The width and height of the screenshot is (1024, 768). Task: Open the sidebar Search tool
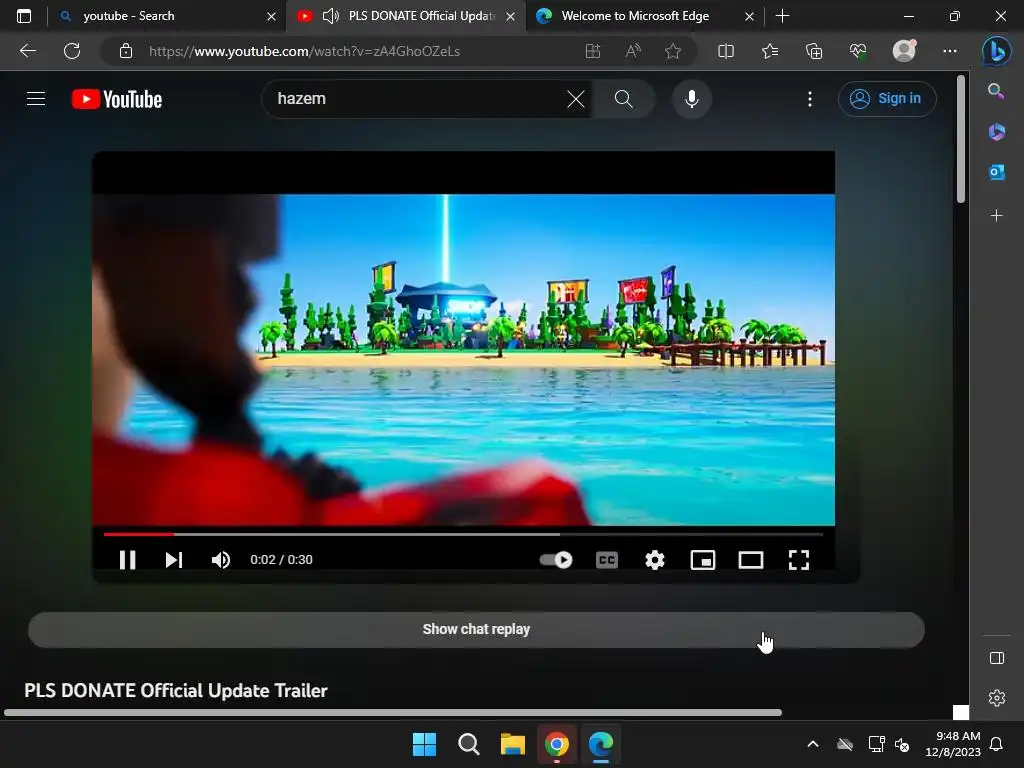click(x=996, y=91)
